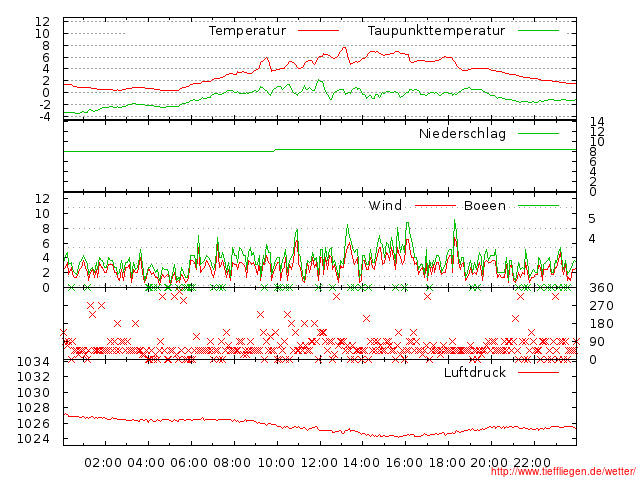Select the green Niederschlag legend line
This screenshot has height=480, width=640.
[538, 133]
